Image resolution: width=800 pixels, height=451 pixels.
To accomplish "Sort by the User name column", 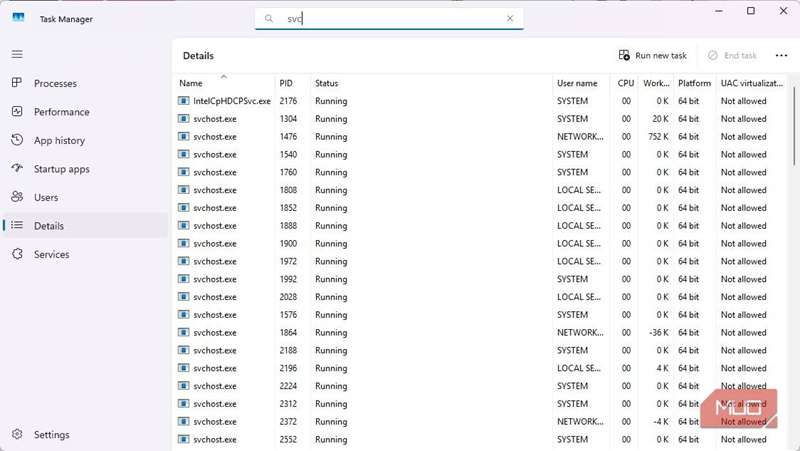I will coord(577,83).
